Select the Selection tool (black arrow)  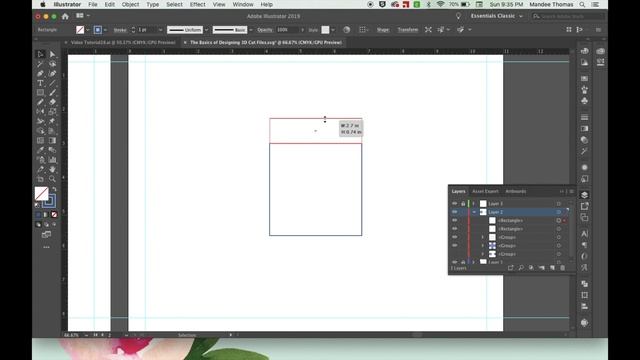tap(40, 54)
